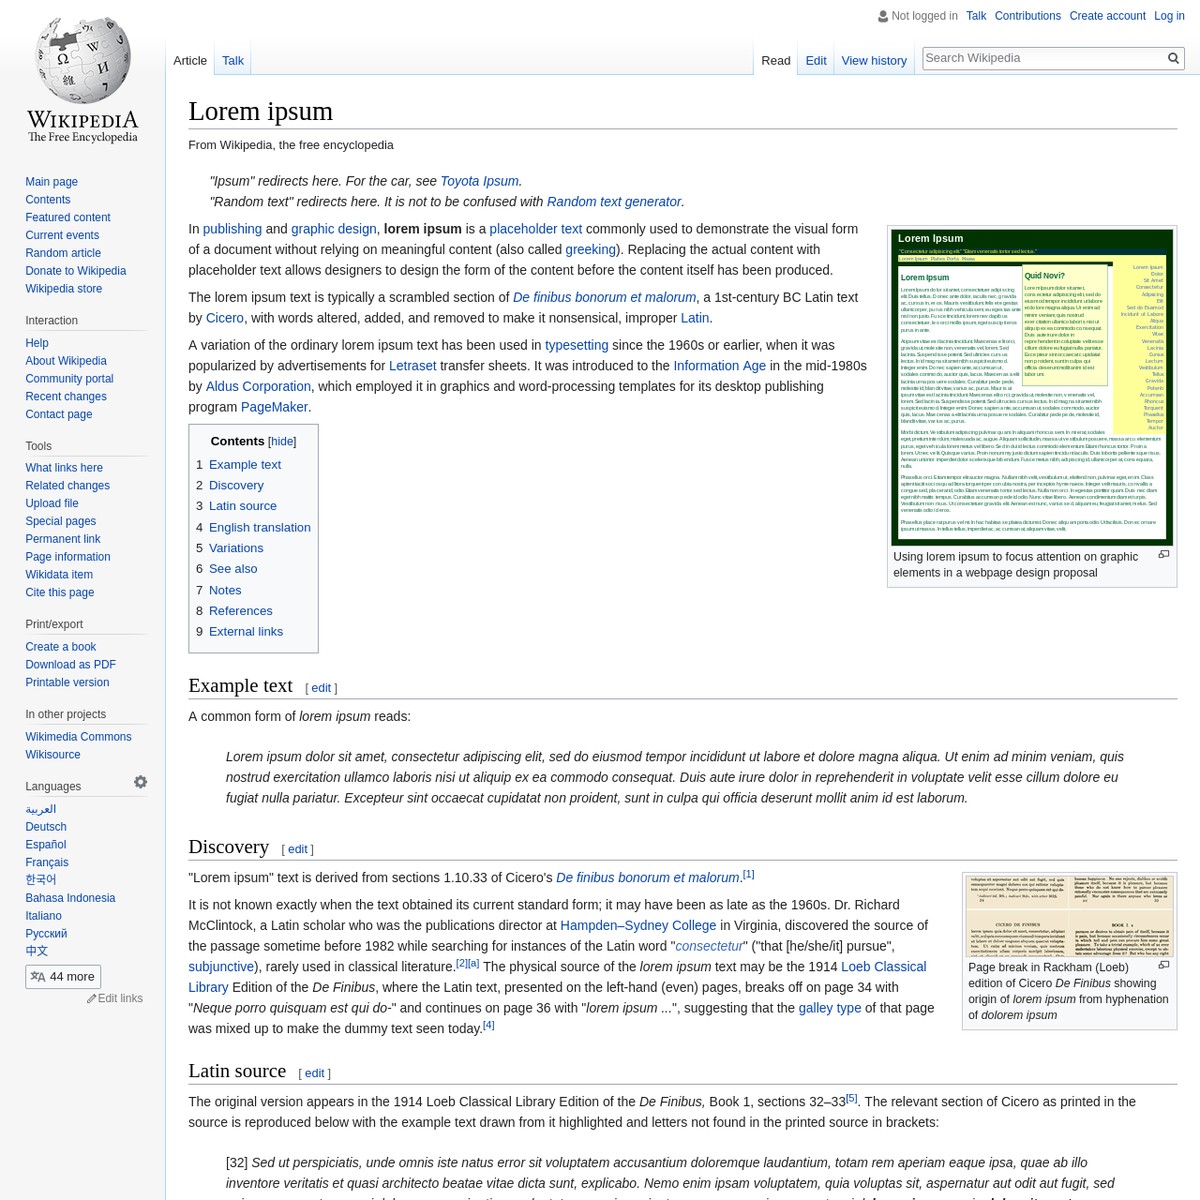Open the Talk tab

click(232, 60)
